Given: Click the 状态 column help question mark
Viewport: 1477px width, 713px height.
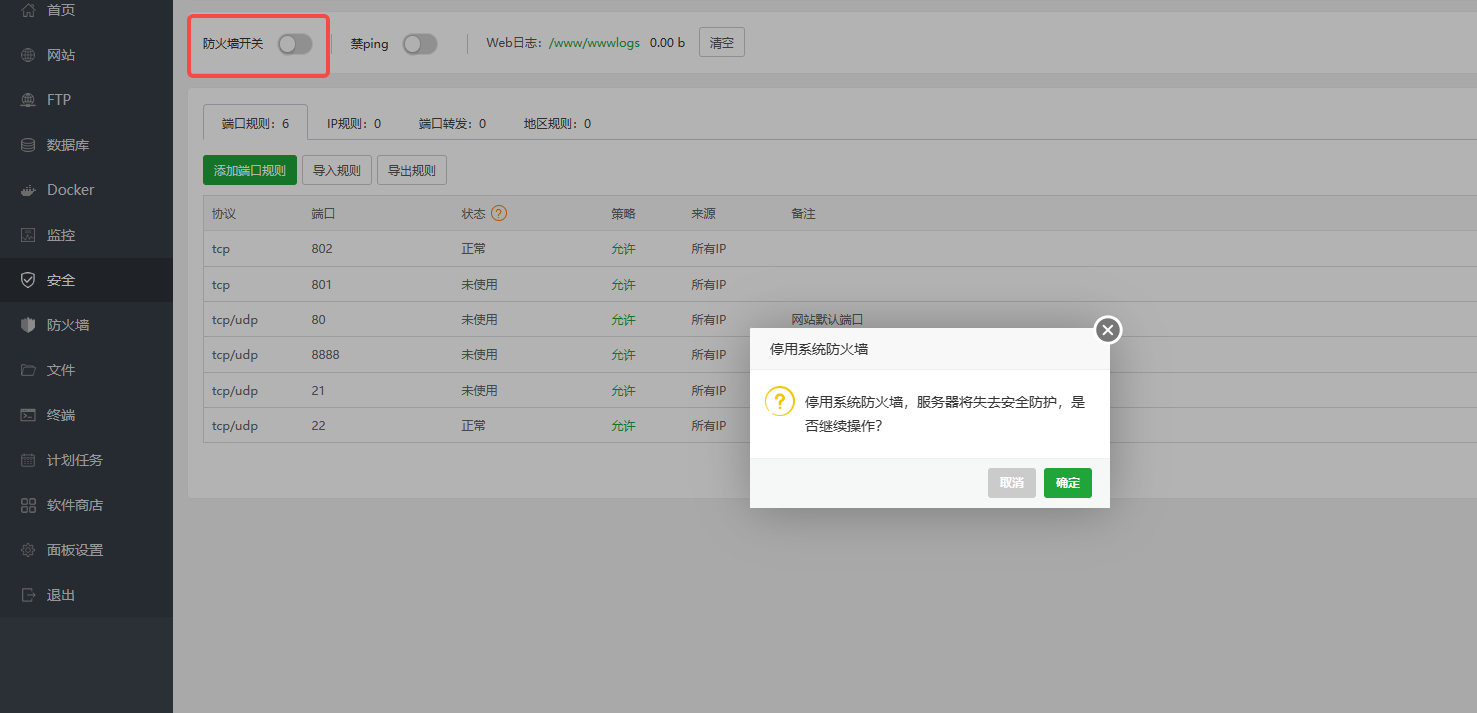Looking at the screenshot, I should pyautogui.click(x=498, y=213).
